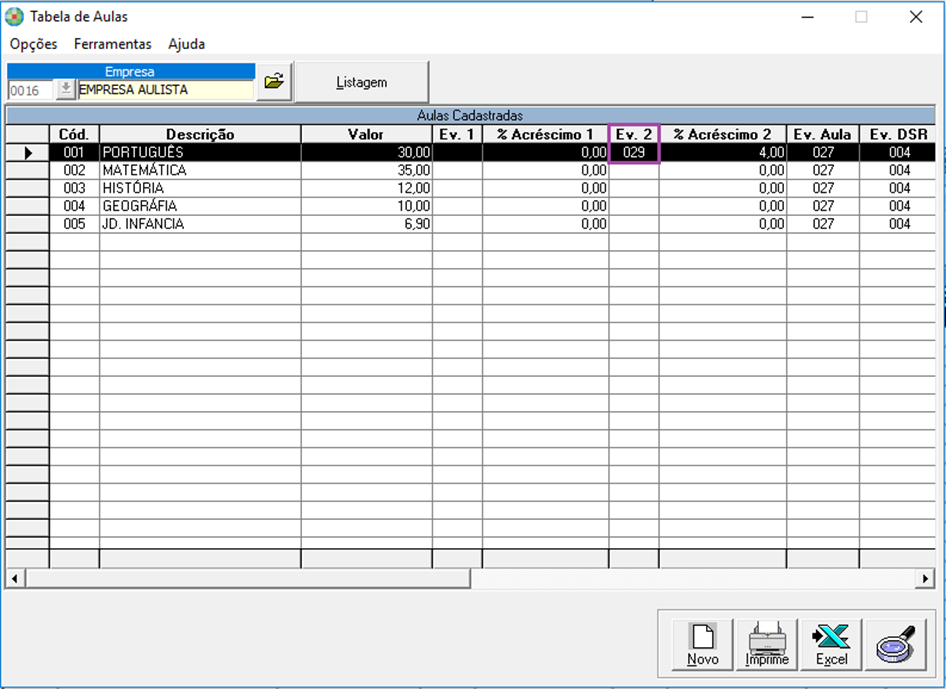Click the % Acréscimo 2 column header
Screen dimensions: 946x689
tap(723, 134)
